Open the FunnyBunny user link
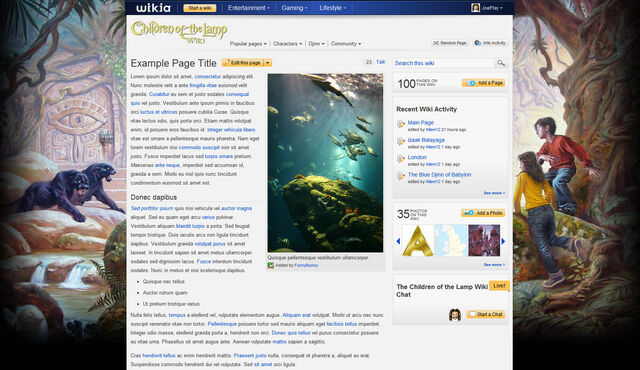The image size is (640, 370). [x=306, y=265]
